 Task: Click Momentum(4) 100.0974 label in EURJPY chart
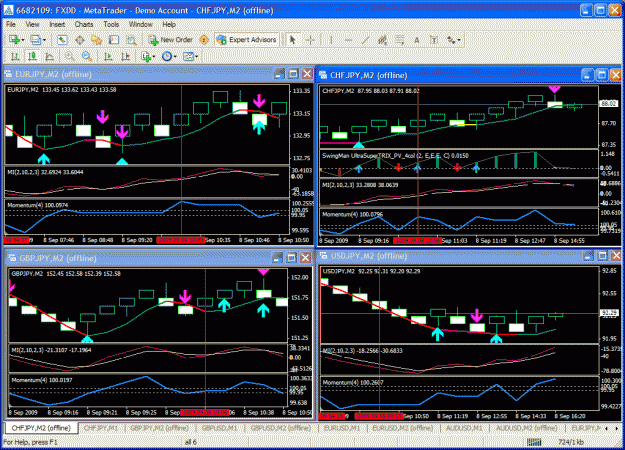tap(37, 205)
